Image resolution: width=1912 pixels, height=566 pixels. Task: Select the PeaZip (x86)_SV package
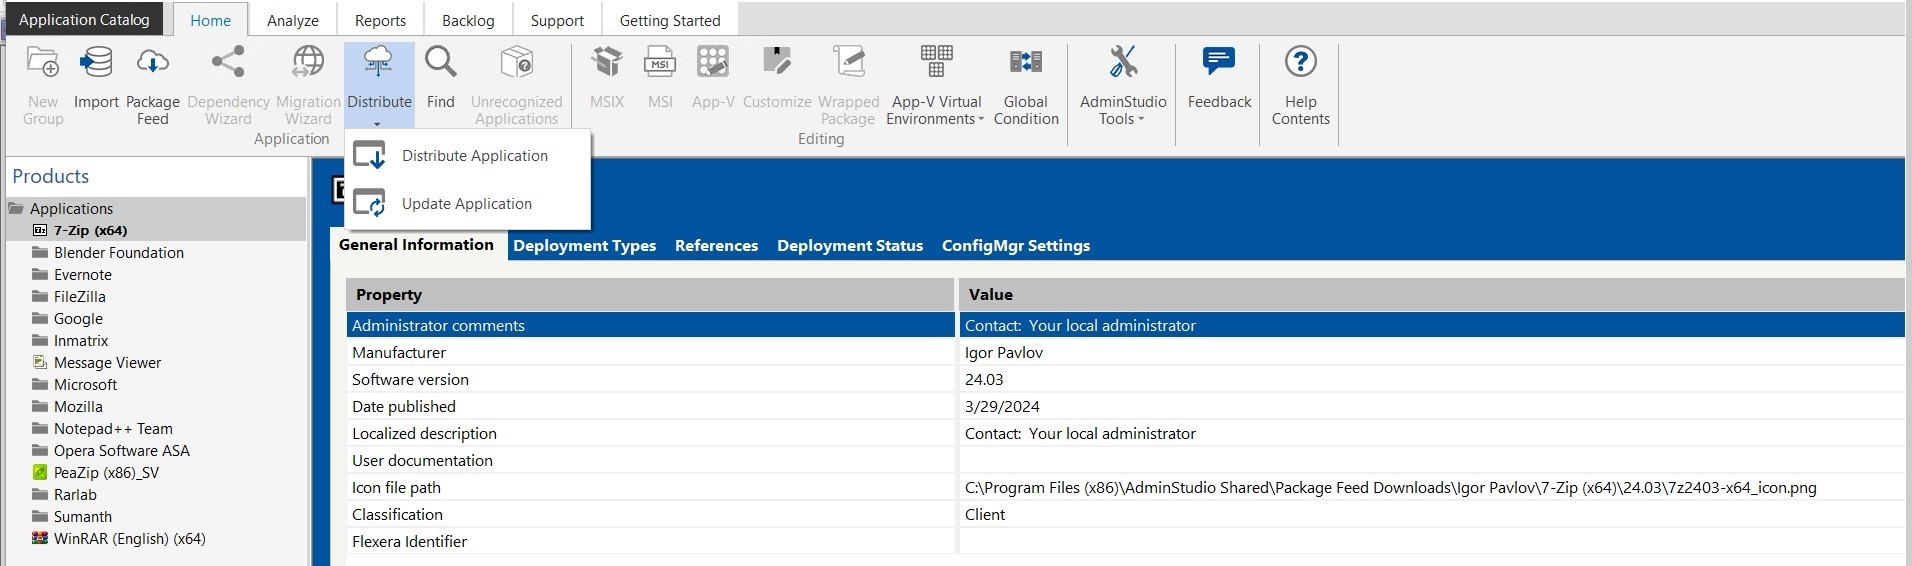point(106,473)
